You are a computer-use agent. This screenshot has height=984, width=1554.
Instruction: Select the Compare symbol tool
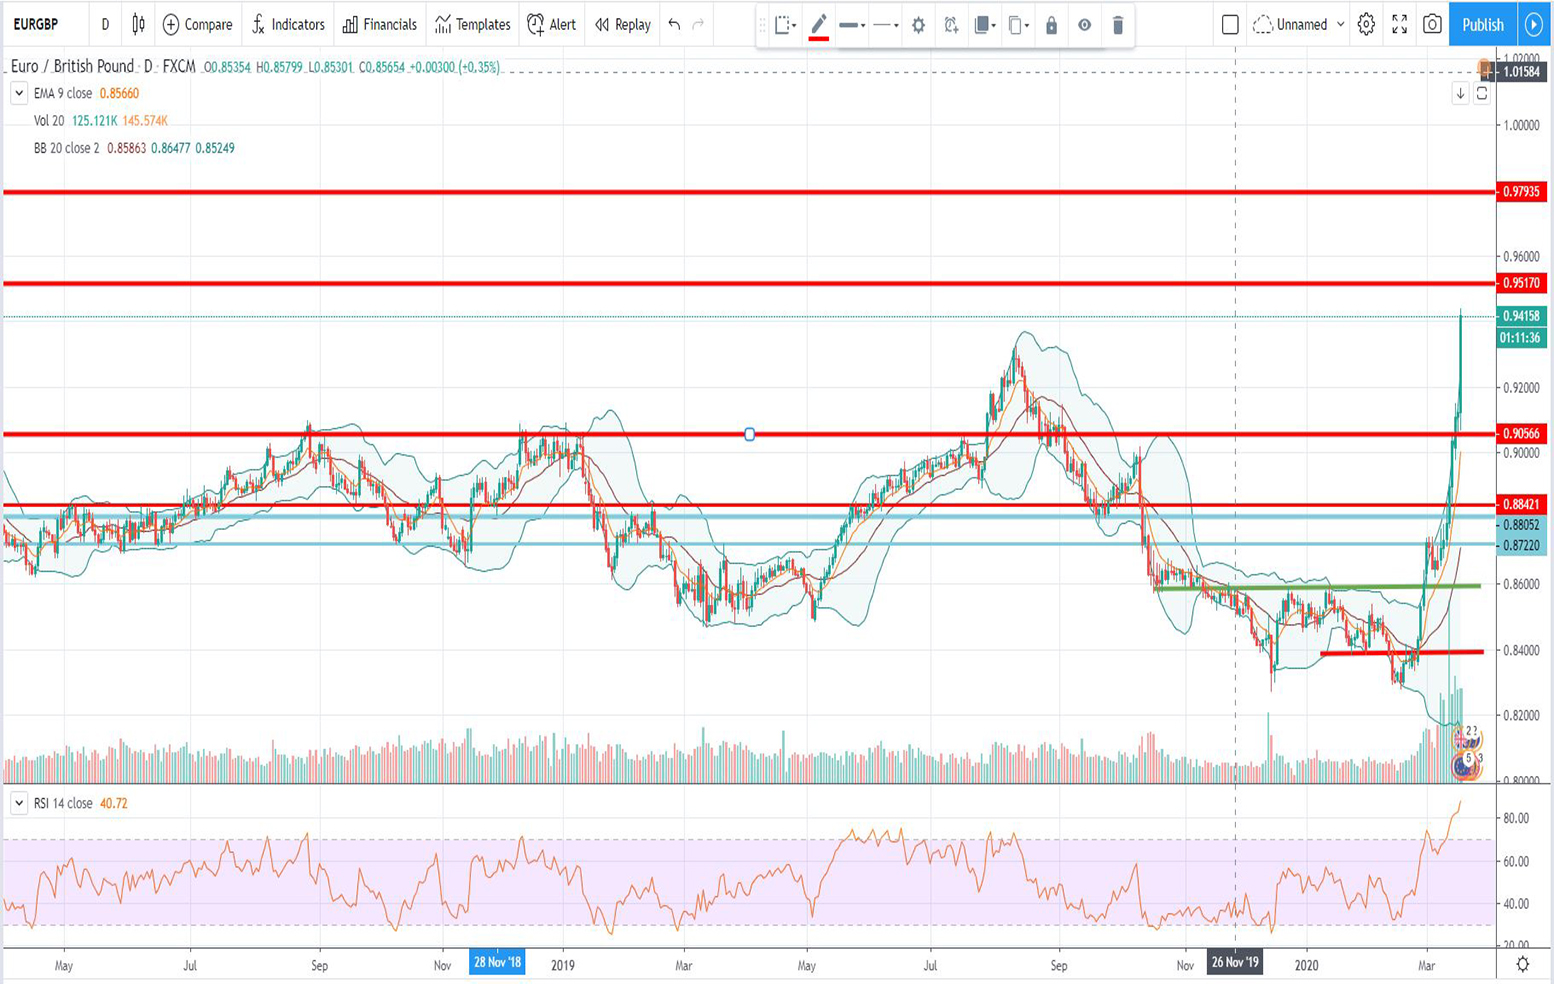click(x=198, y=25)
